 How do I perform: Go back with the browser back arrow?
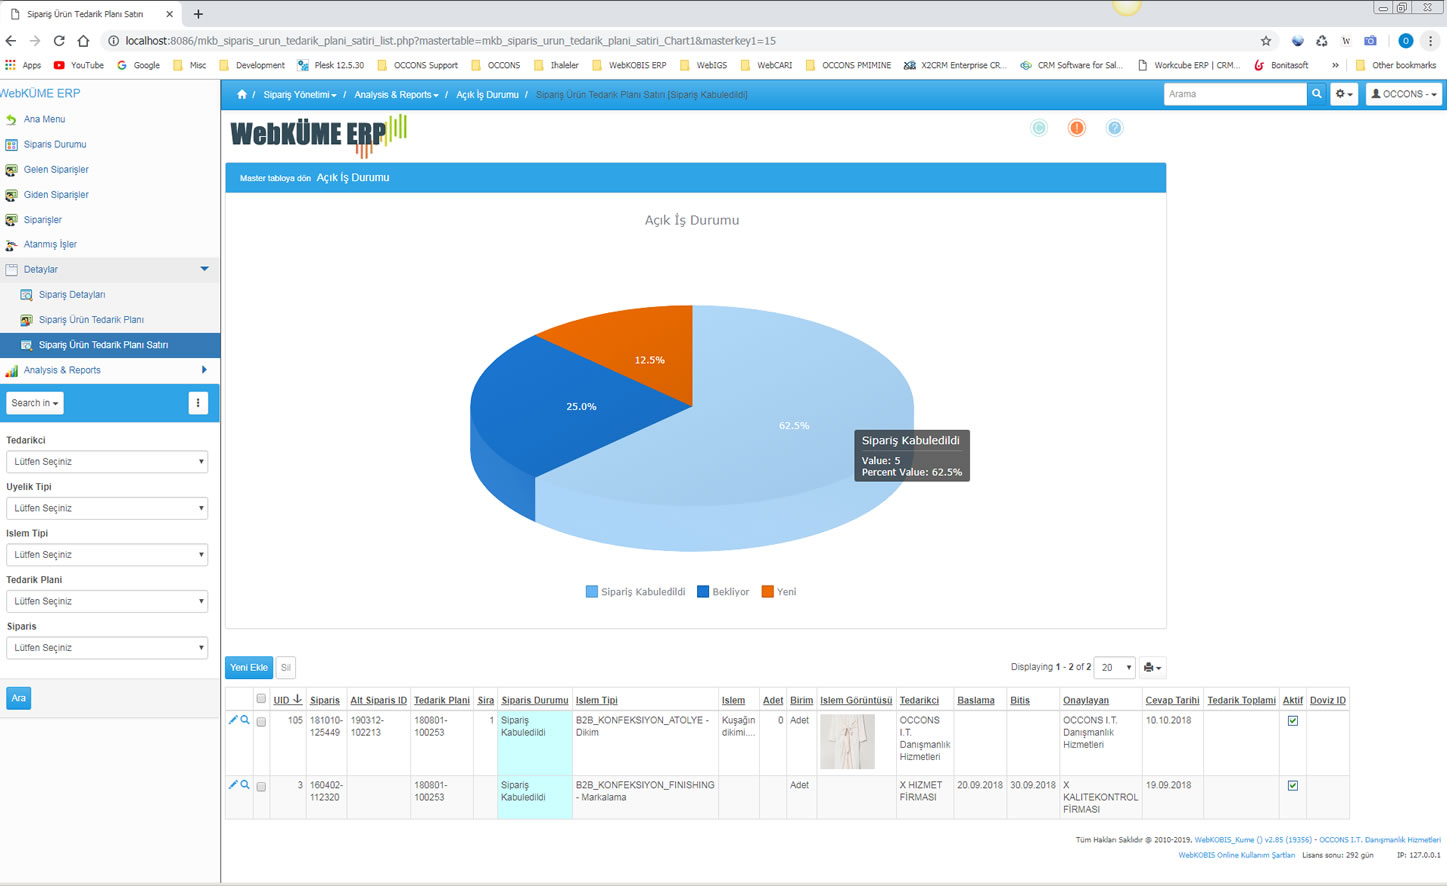coord(11,41)
